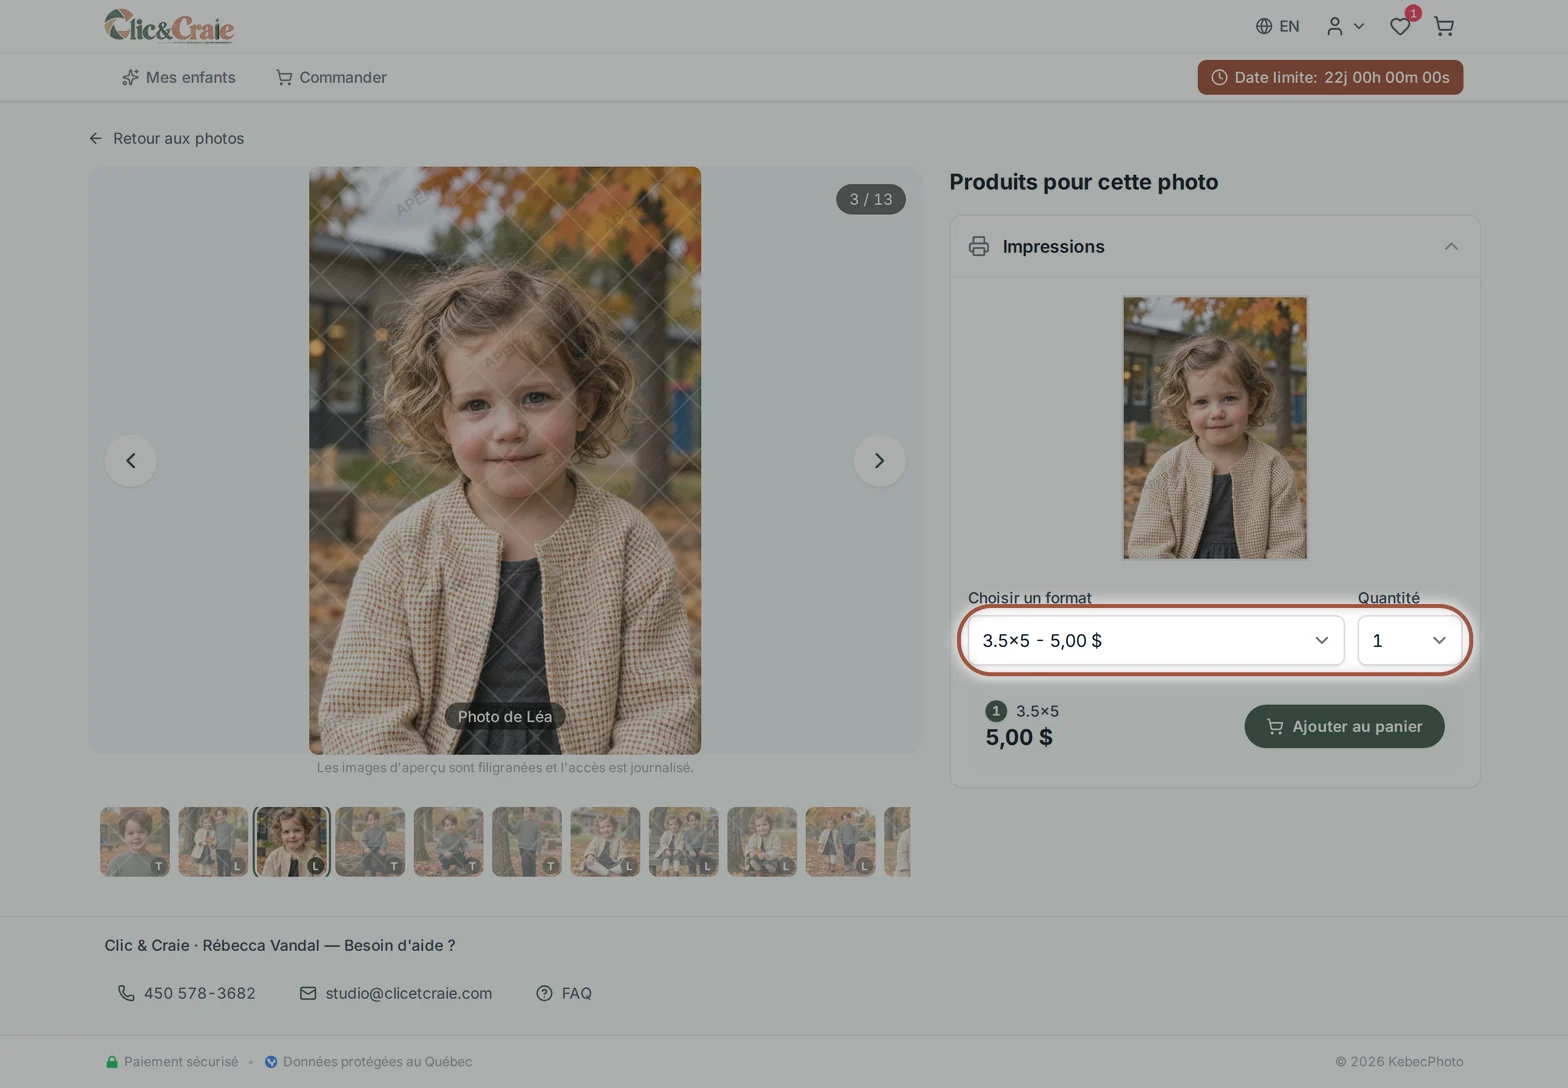Click the Clic&Craie logo
Screen dimensions: 1568x1088
click(169, 26)
